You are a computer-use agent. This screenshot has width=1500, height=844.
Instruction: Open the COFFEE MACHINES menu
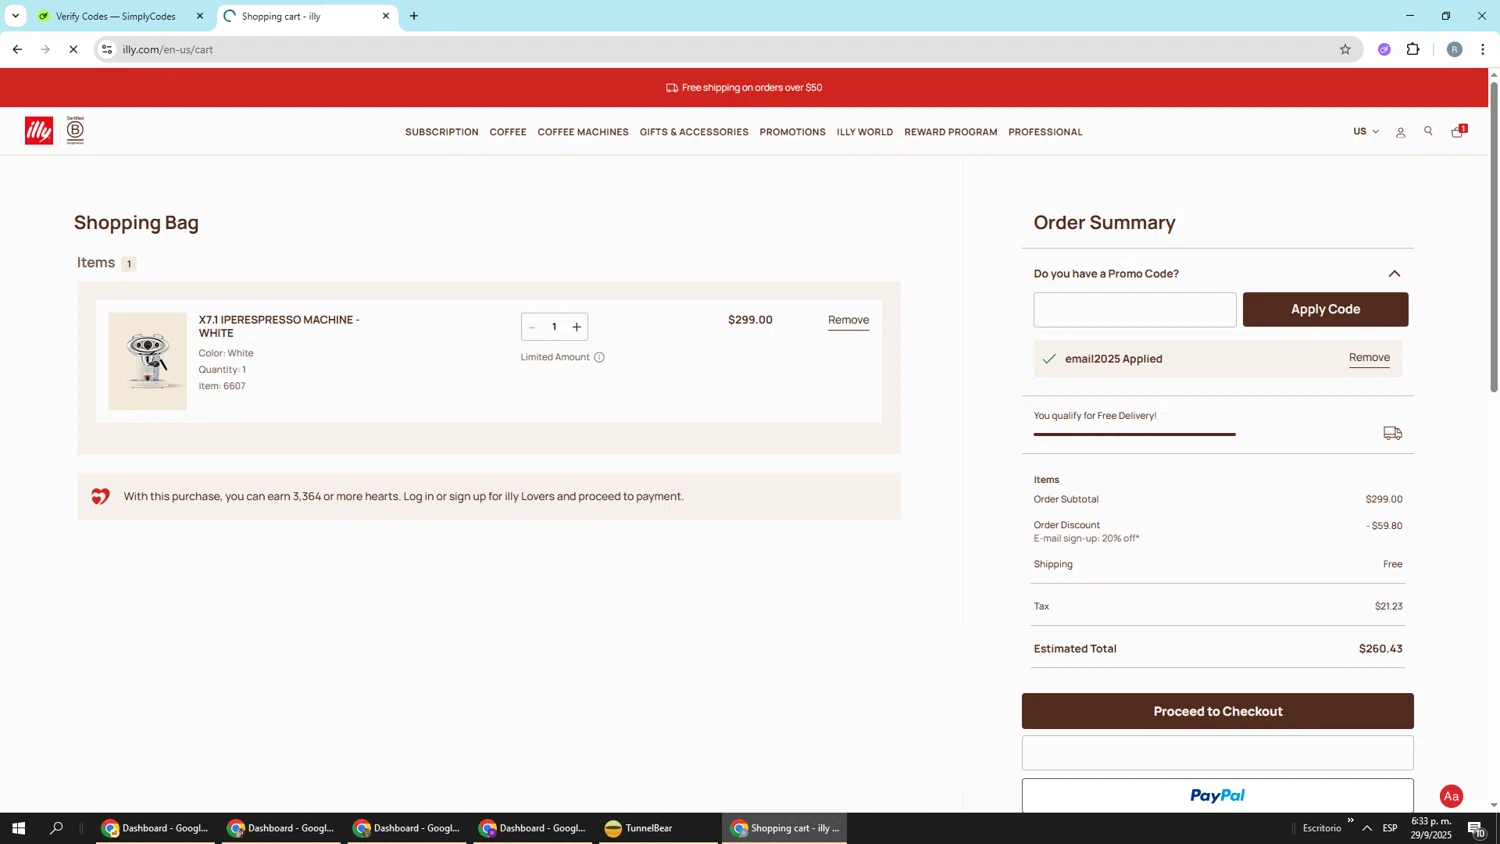point(583,132)
